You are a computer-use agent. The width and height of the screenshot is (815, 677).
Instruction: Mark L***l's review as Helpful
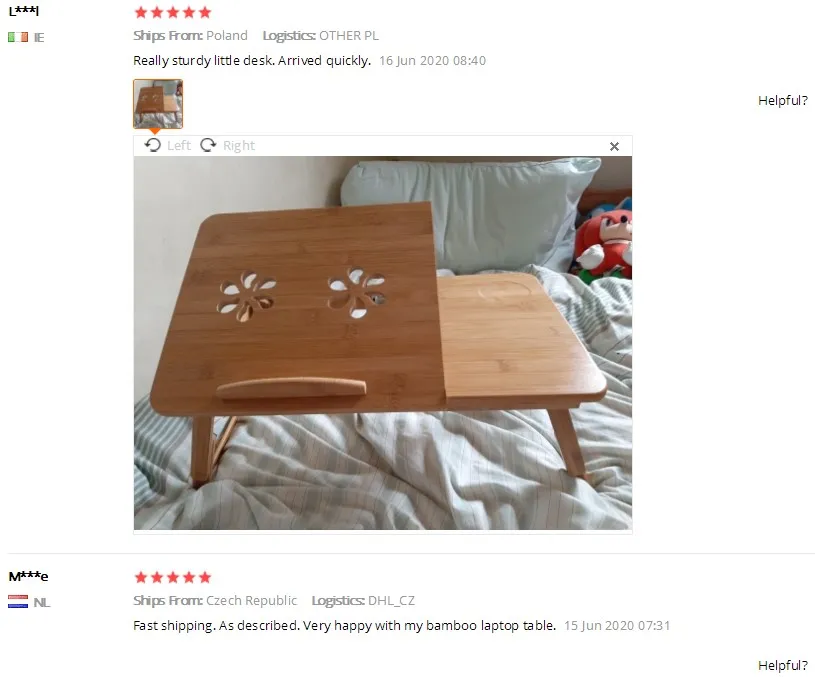tap(783, 100)
